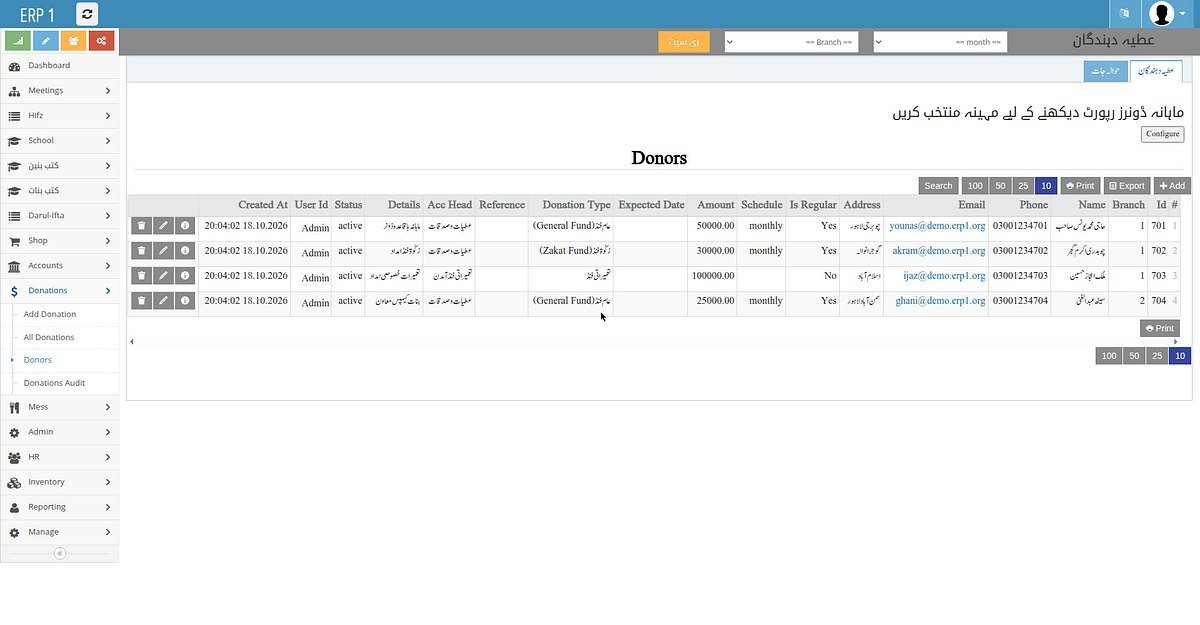1200x625 pixels.
Task: Open the orange users shortcut button
Action: [73, 41]
